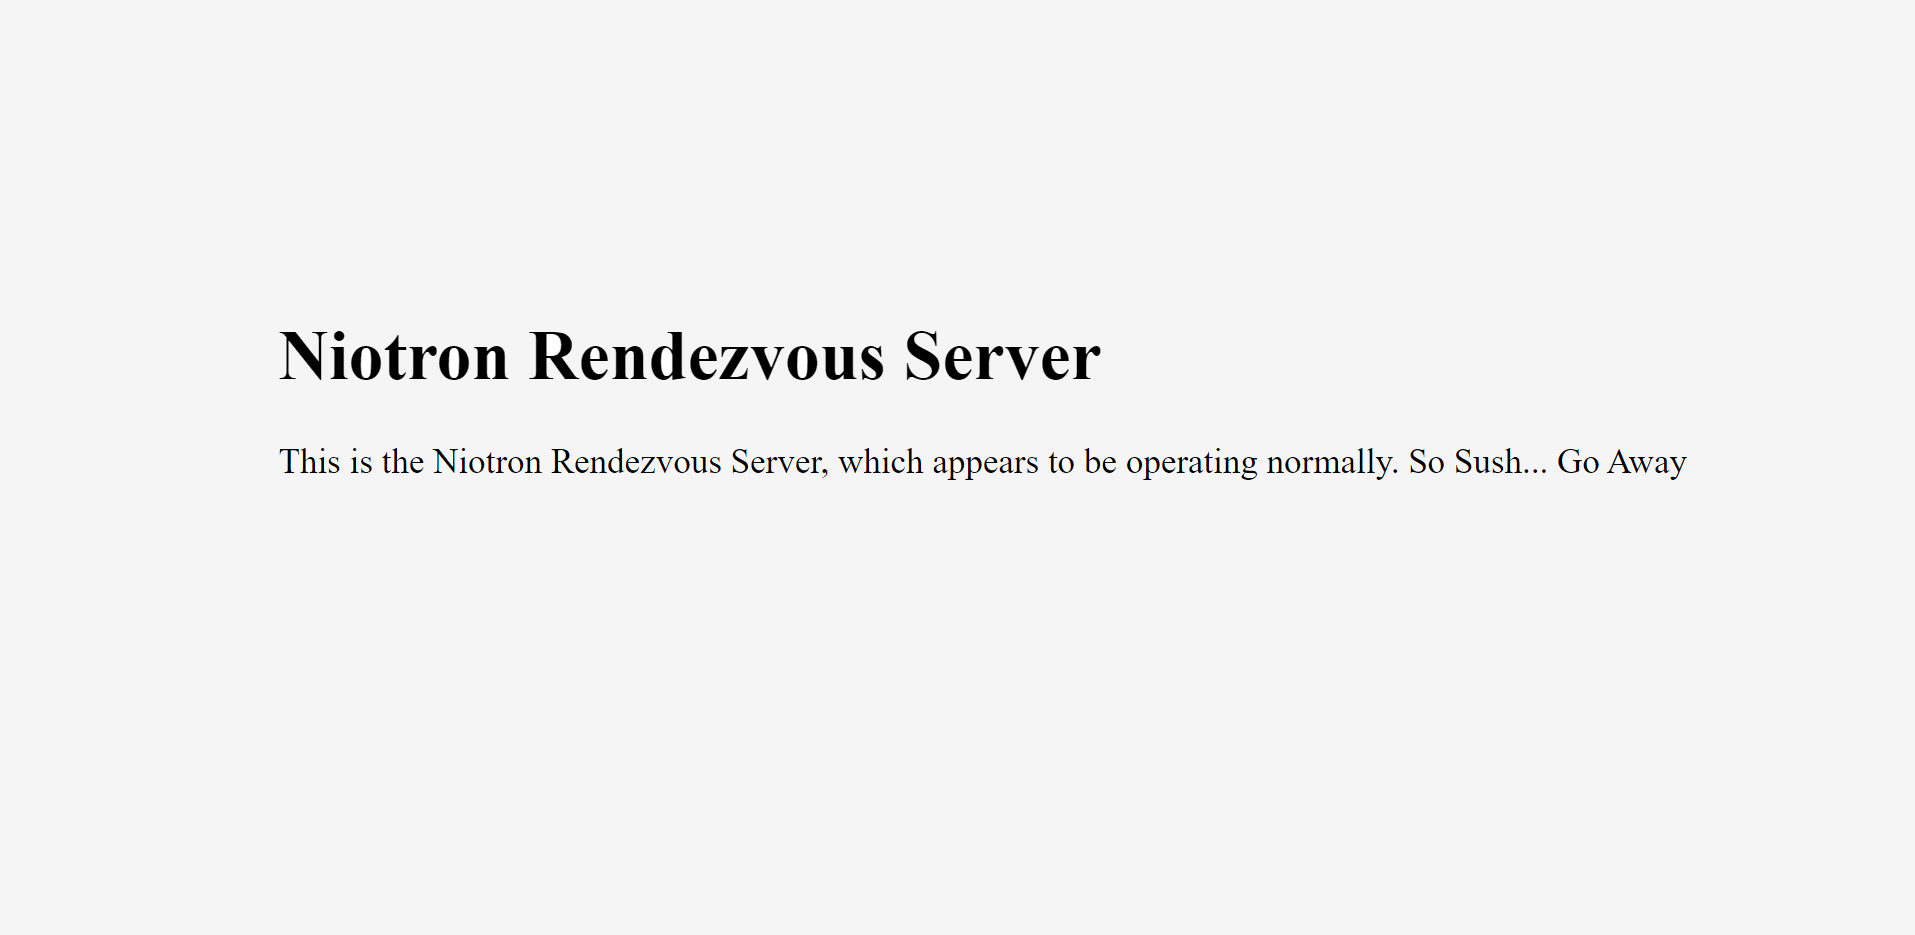The height and width of the screenshot is (935, 1915).
Task: Click the word 'is' after 'This'
Action: click(361, 462)
